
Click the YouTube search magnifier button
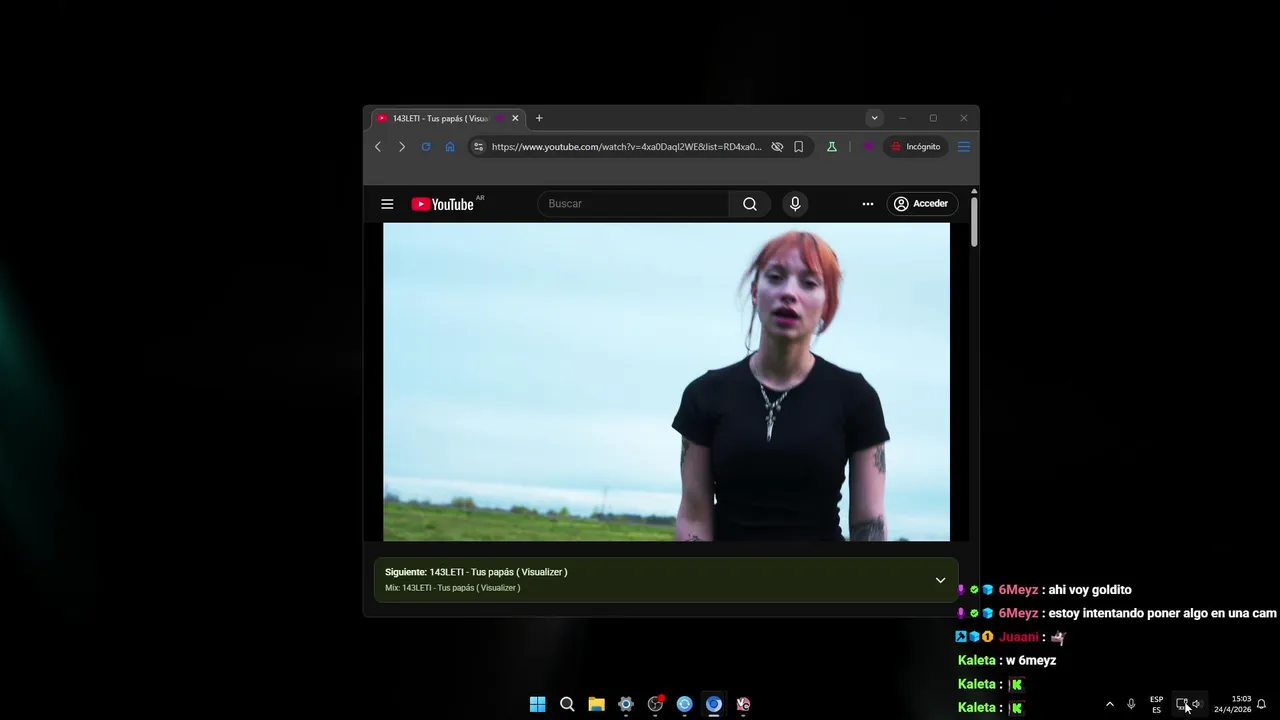[750, 204]
